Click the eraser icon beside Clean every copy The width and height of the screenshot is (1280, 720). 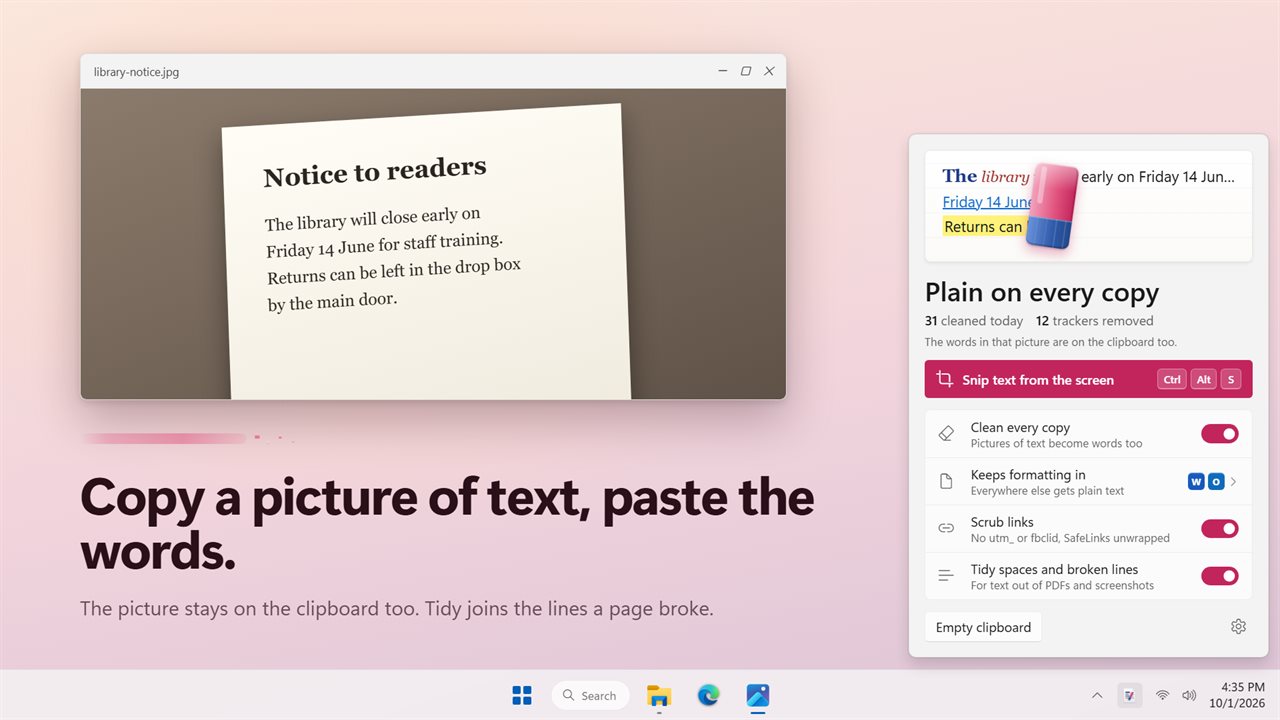[946, 434]
